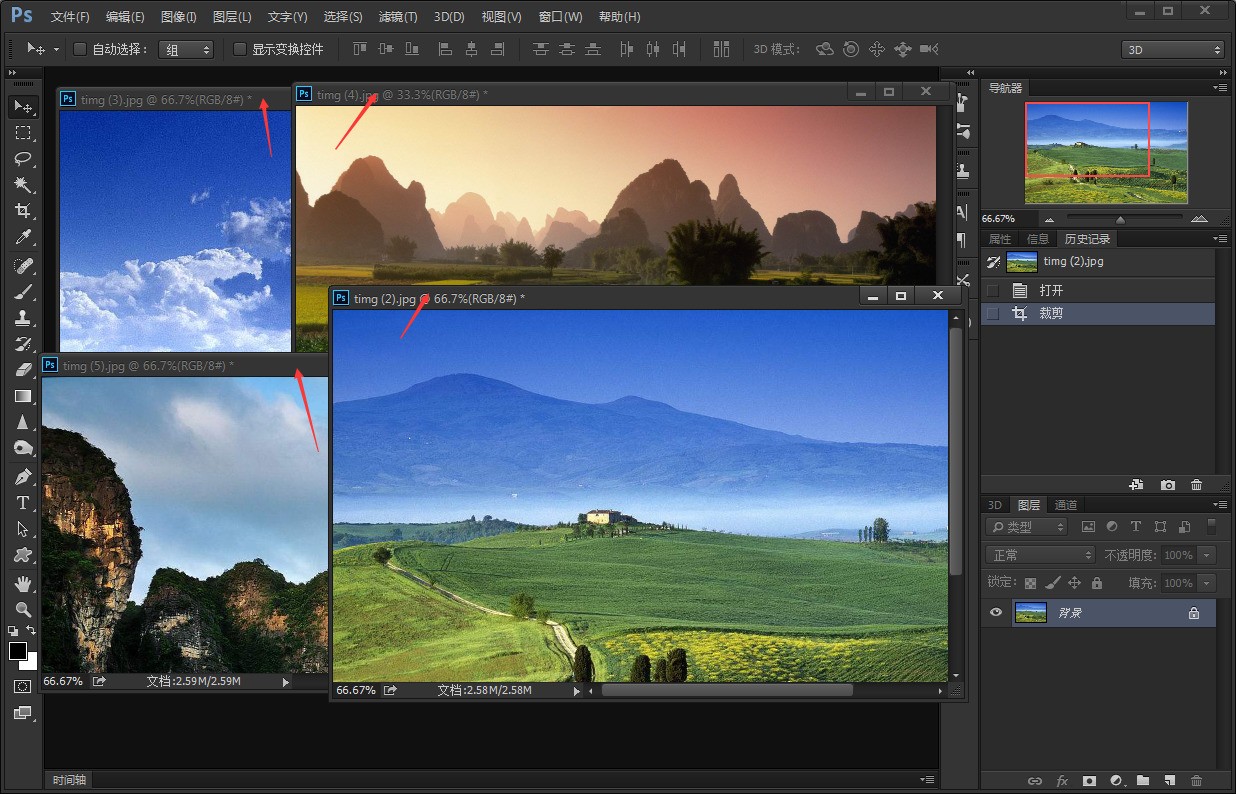The image size is (1236, 794).
Task: Select the Horizontal Type tool
Action: tap(23, 503)
